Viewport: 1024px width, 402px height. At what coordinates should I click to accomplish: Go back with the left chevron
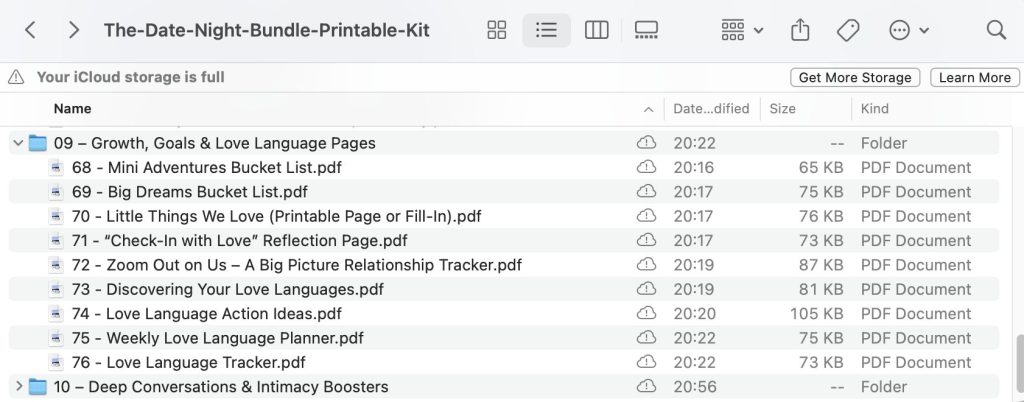(x=30, y=30)
